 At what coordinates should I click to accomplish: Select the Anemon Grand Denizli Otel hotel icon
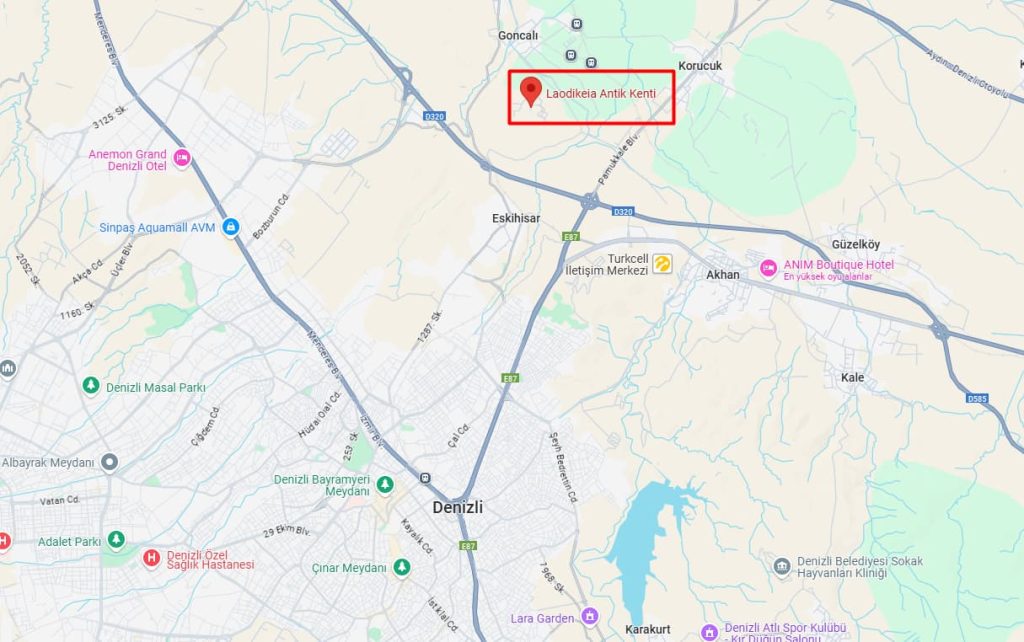tap(182, 157)
